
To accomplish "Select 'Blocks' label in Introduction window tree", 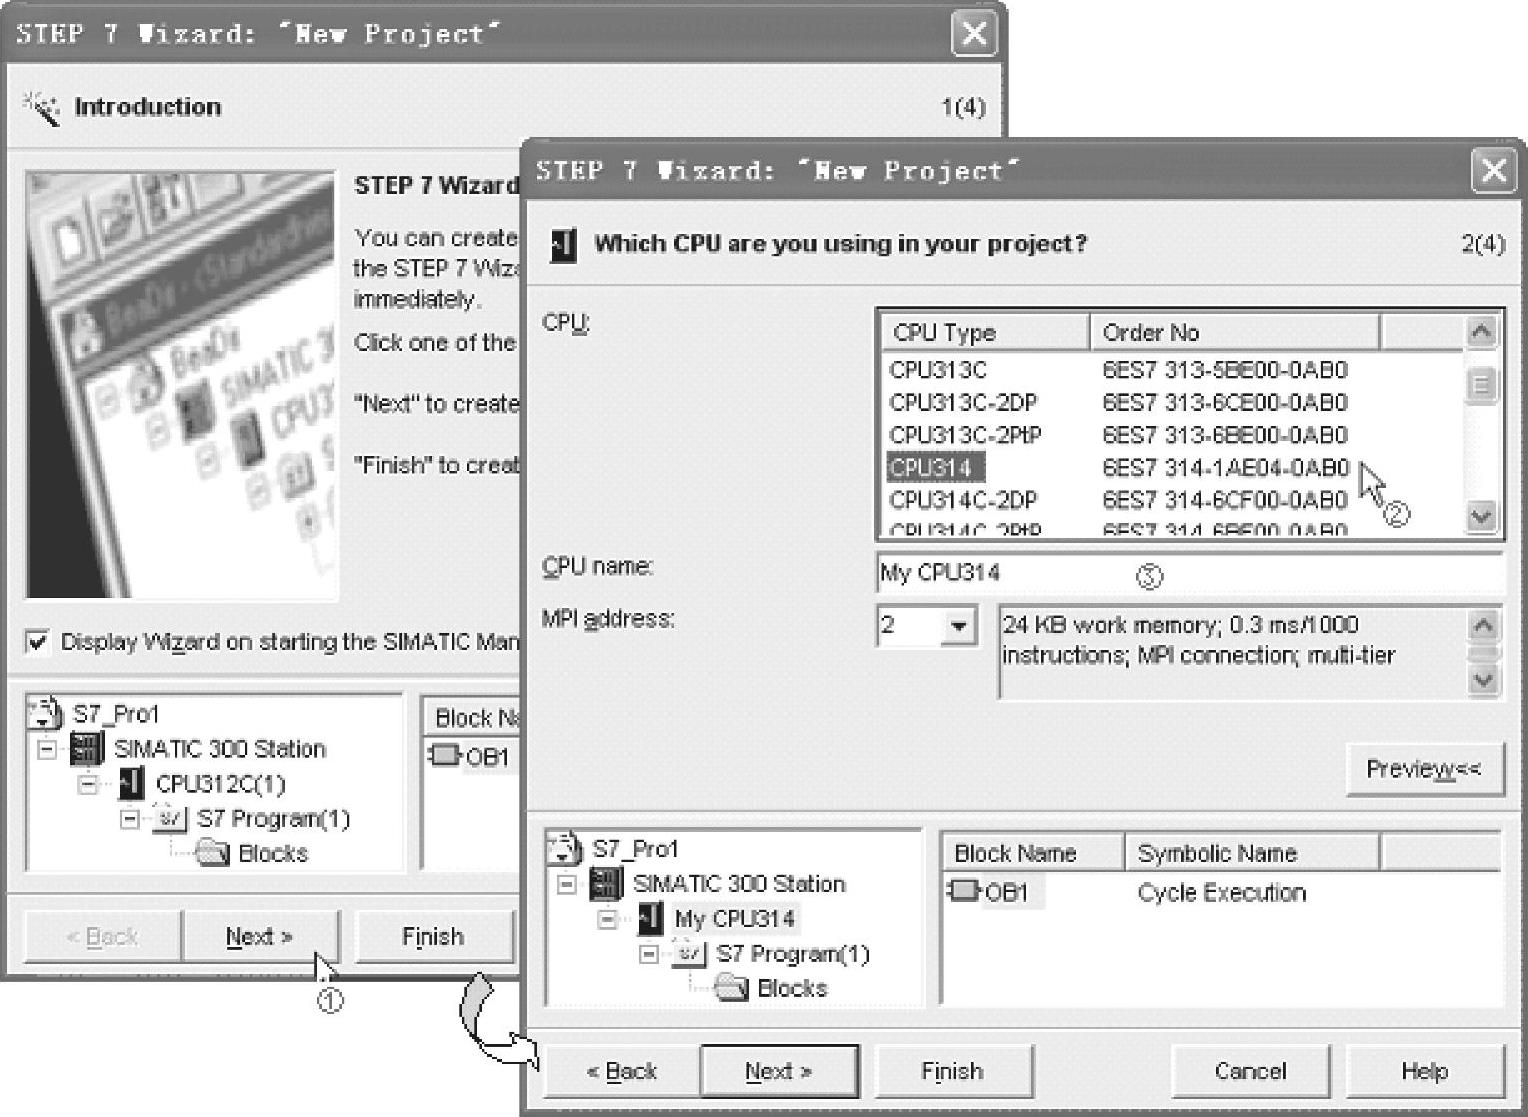I will coord(273,853).
